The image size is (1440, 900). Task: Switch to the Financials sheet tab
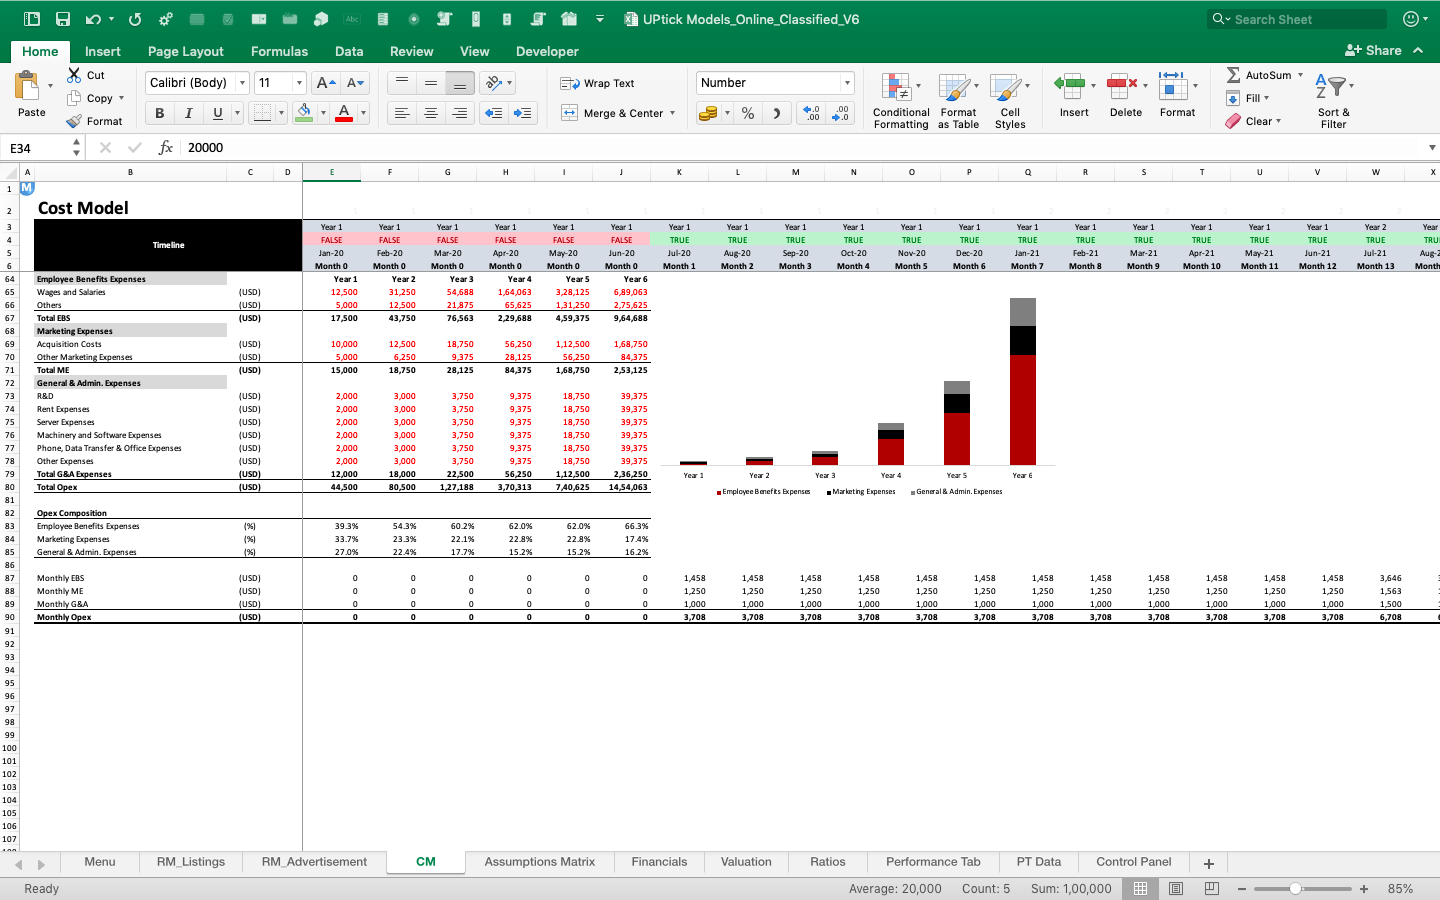point(659,862)
